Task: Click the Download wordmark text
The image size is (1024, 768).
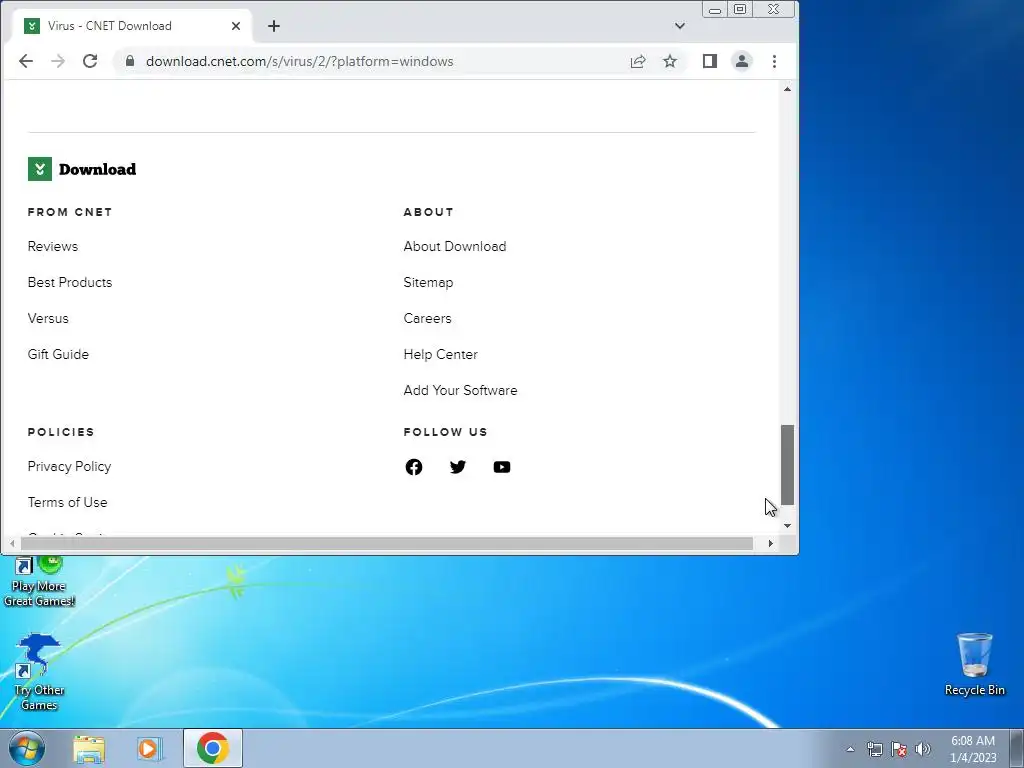Action: tap(97, 169)
